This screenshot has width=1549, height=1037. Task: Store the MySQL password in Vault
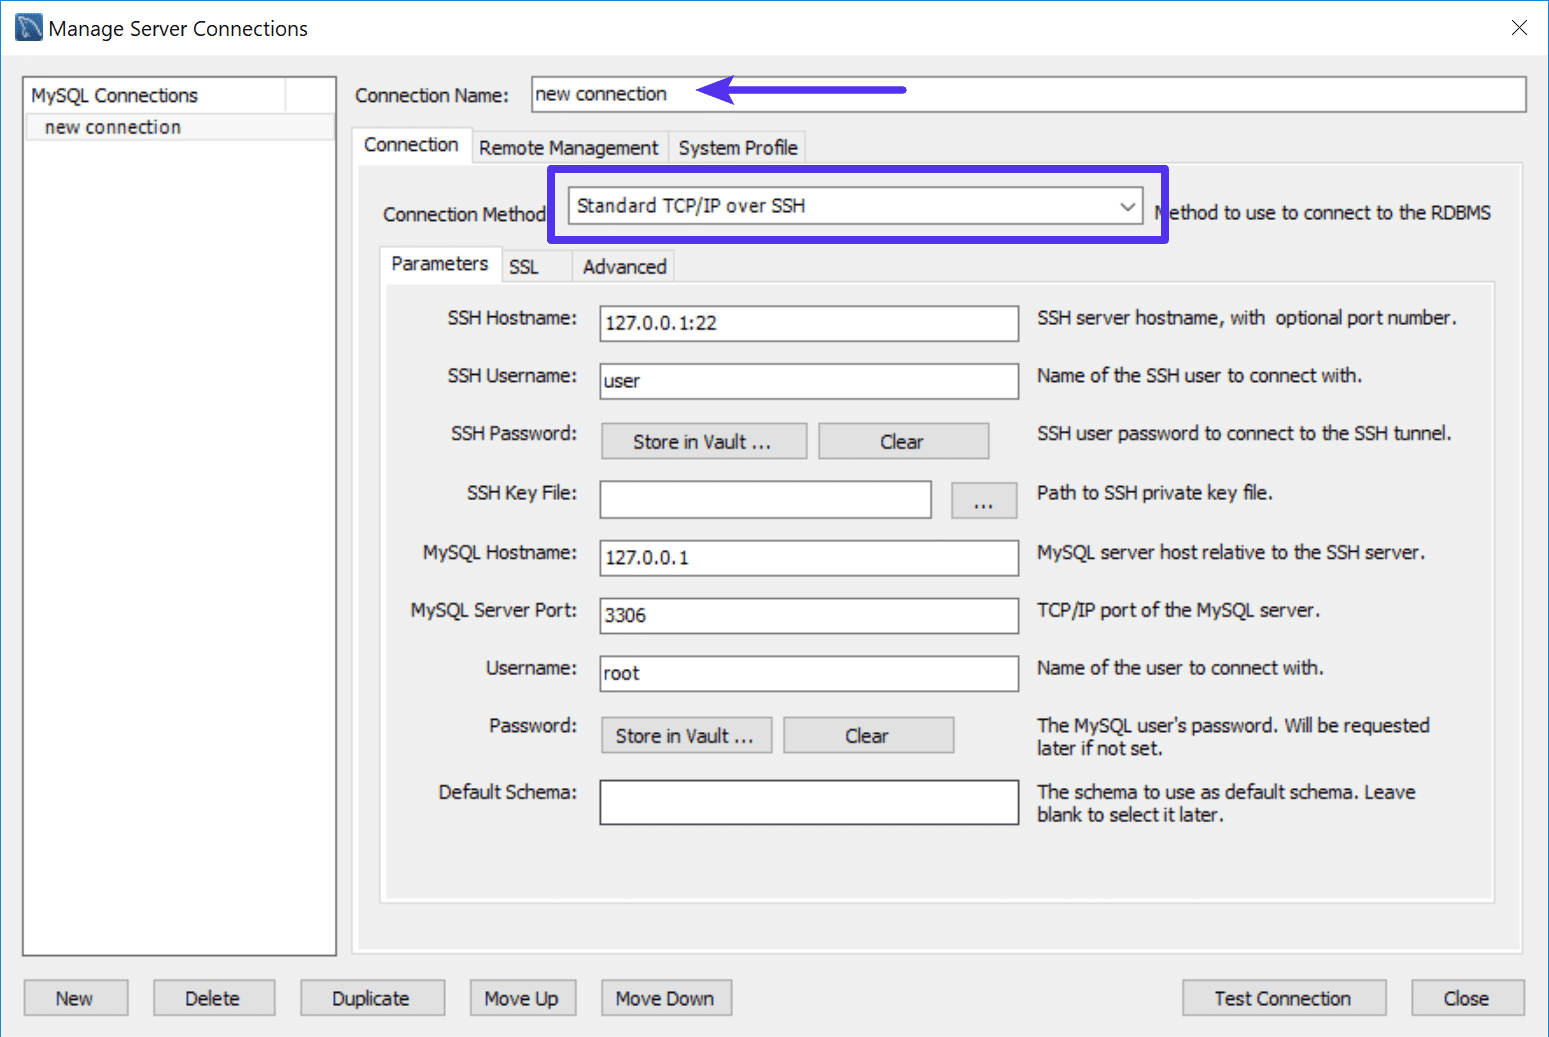click(686, 735)
